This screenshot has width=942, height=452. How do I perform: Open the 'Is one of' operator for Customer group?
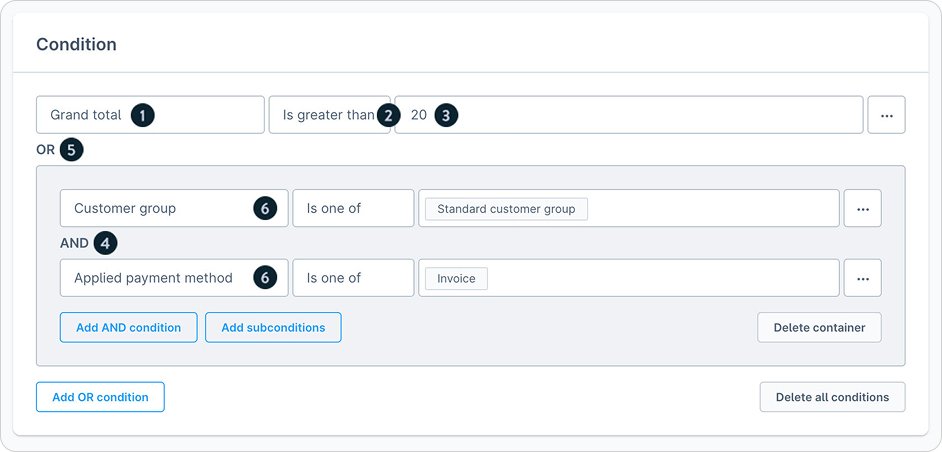coord(352,209)
